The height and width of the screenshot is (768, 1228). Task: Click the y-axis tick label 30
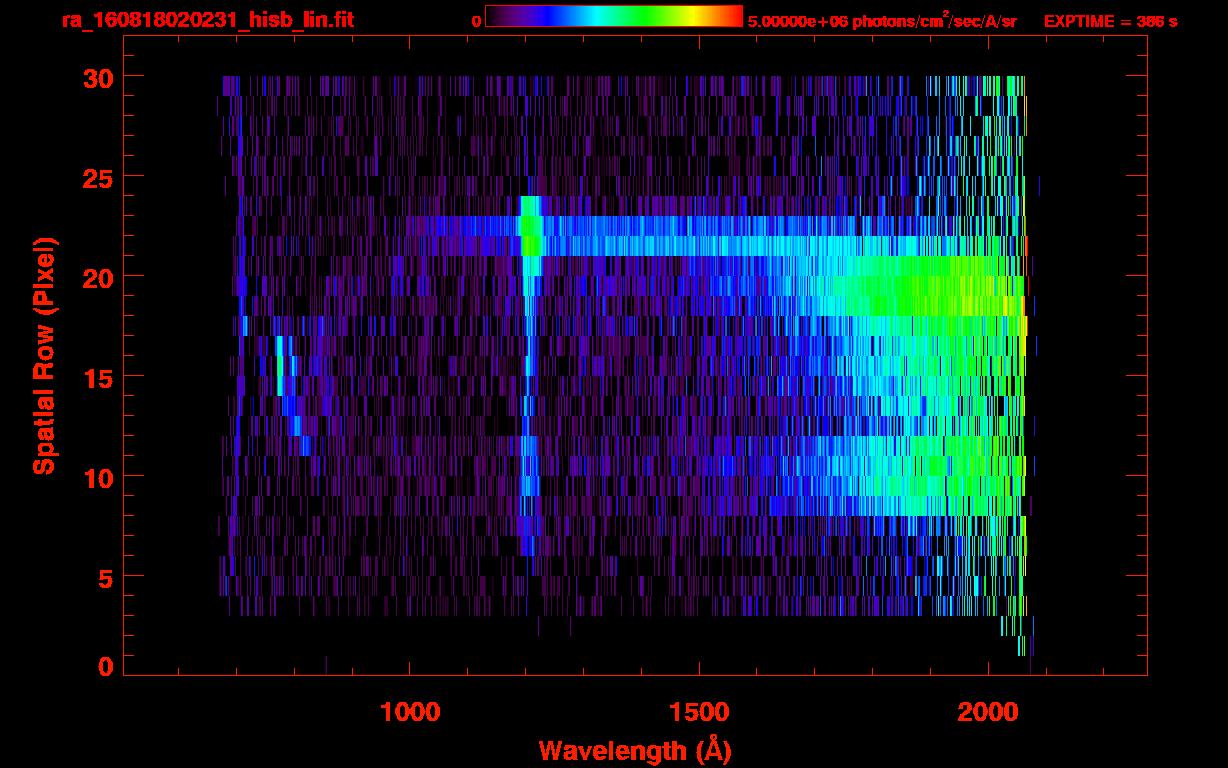click(96, 77)
